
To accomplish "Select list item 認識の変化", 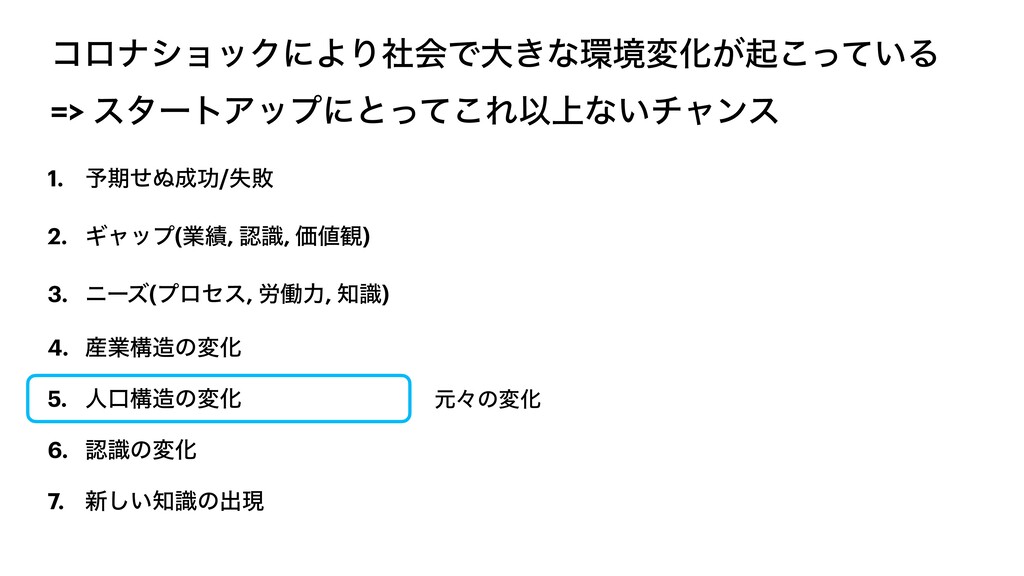I will coord(141,450).
